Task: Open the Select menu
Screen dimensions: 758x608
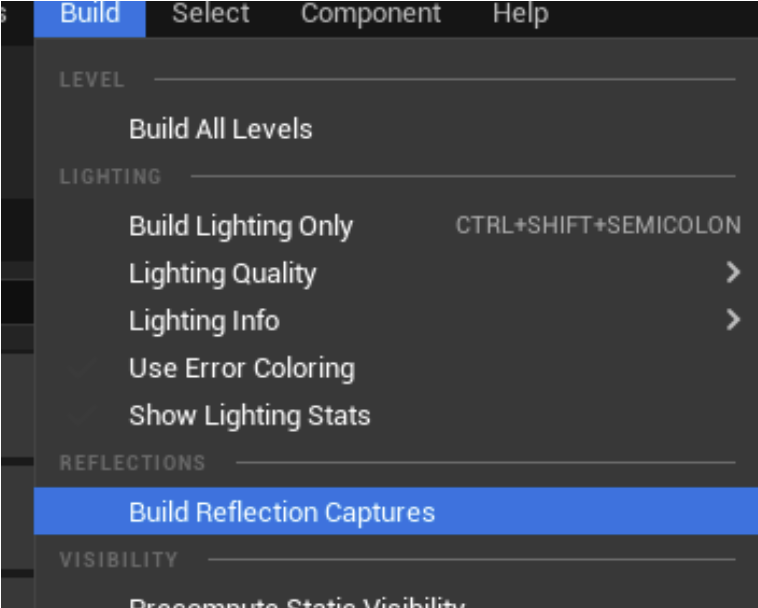Action: point(208,15)
